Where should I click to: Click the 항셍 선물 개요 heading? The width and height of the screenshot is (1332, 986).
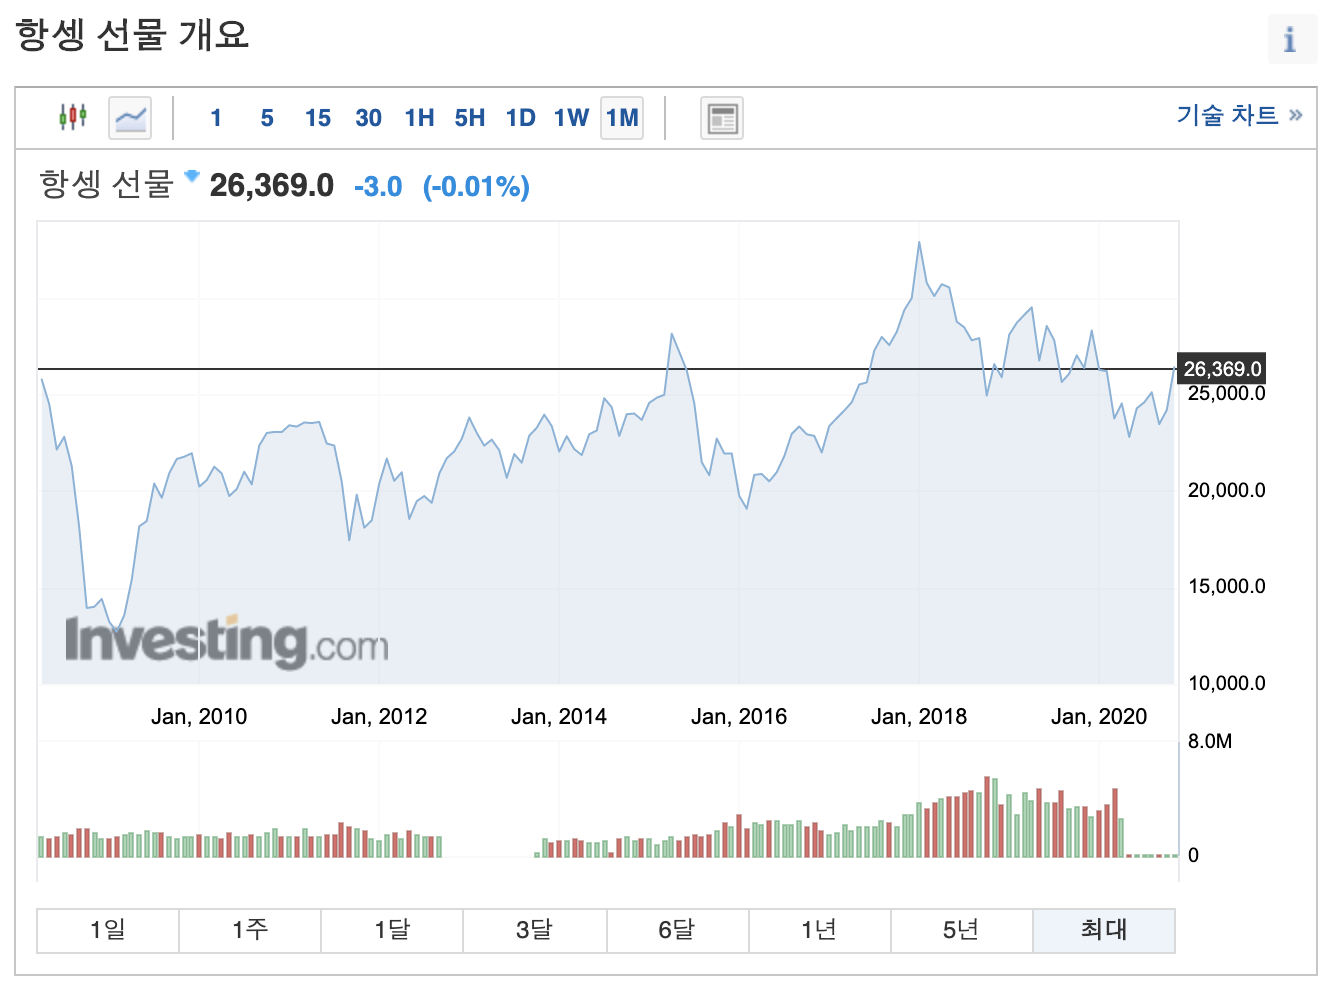(x=132, y=35)
